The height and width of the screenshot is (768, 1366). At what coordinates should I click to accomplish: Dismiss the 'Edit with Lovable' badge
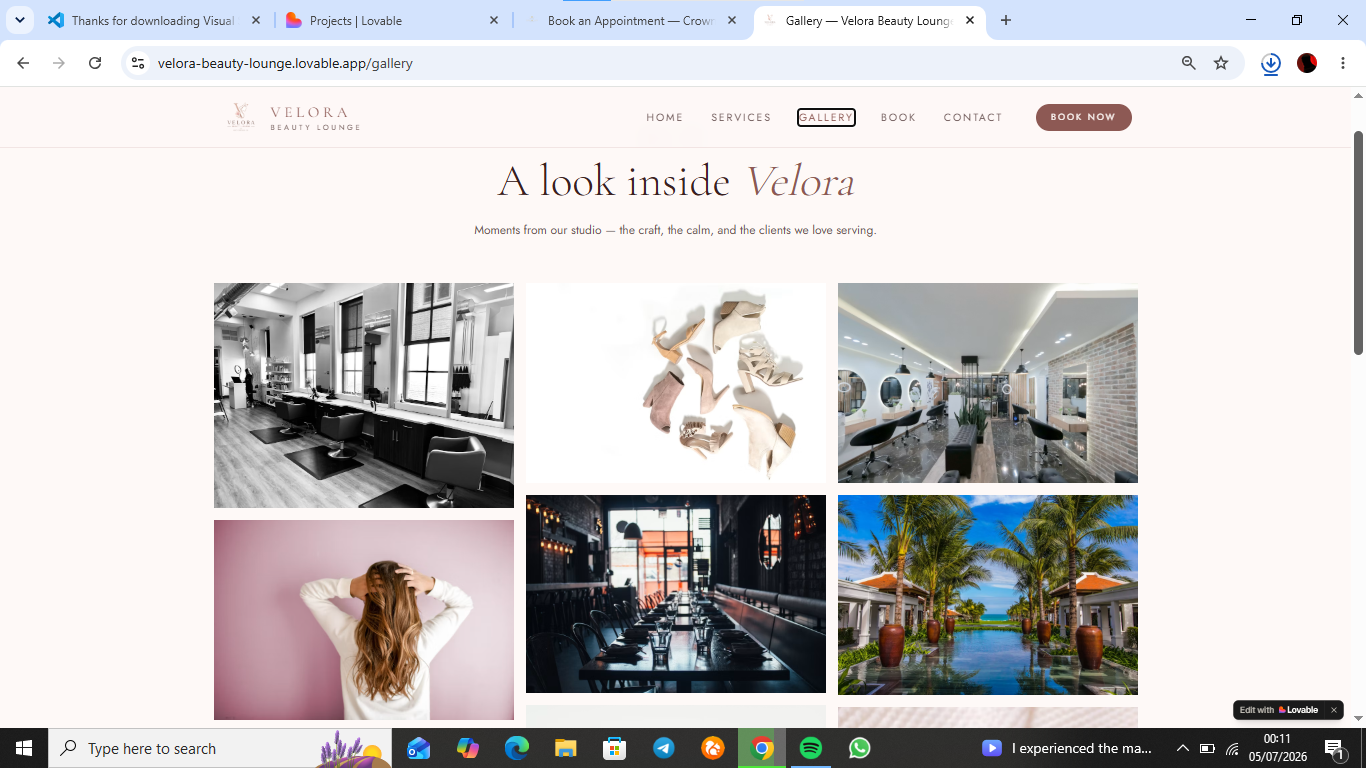(x=1333, y=710)
